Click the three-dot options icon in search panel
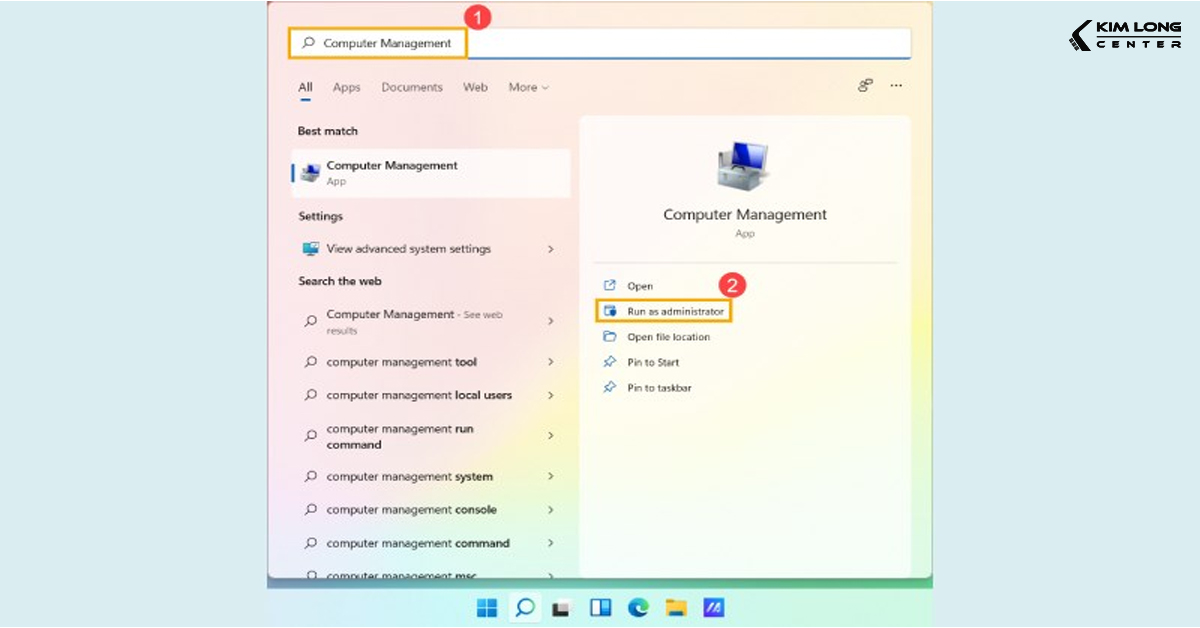 (896, 86)
